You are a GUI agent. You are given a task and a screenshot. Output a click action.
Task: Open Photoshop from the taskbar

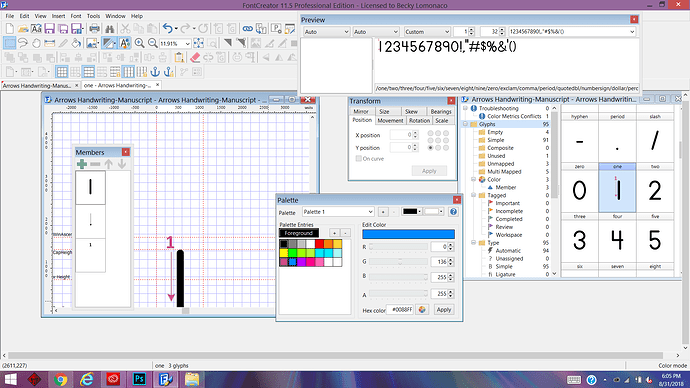point(139,379)
